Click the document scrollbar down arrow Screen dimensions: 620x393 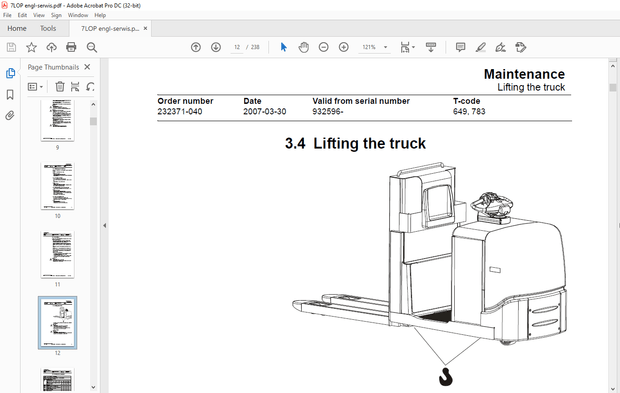click(x=613, y=388)
